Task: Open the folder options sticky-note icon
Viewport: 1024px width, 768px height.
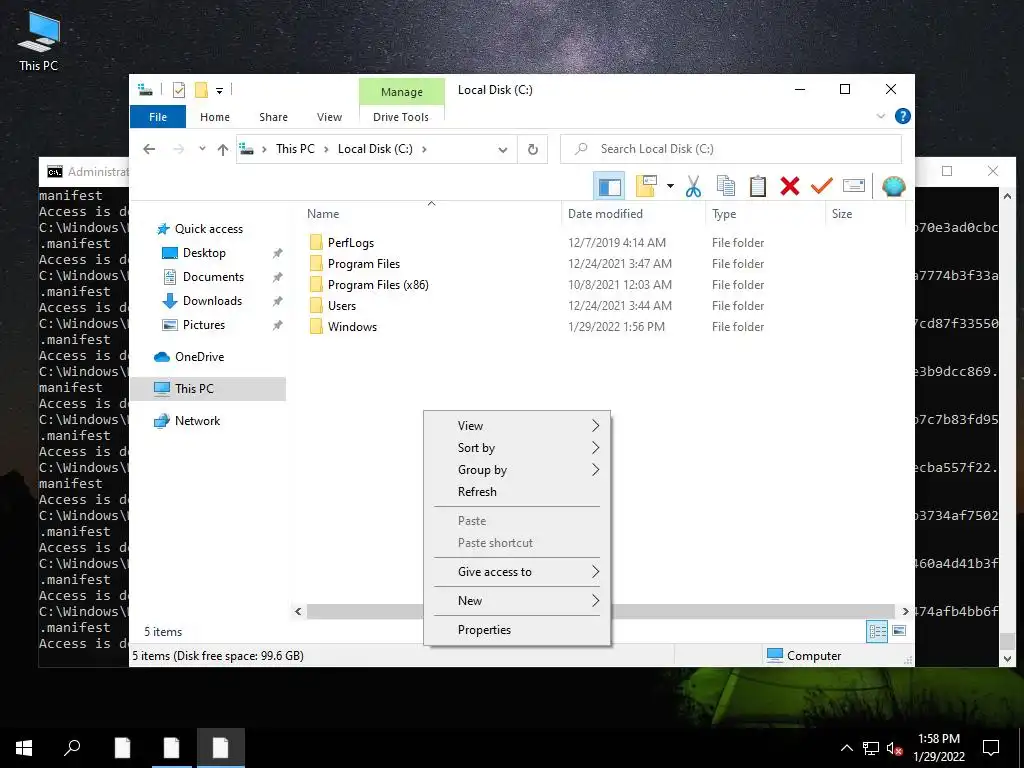Action: point(646,186)
